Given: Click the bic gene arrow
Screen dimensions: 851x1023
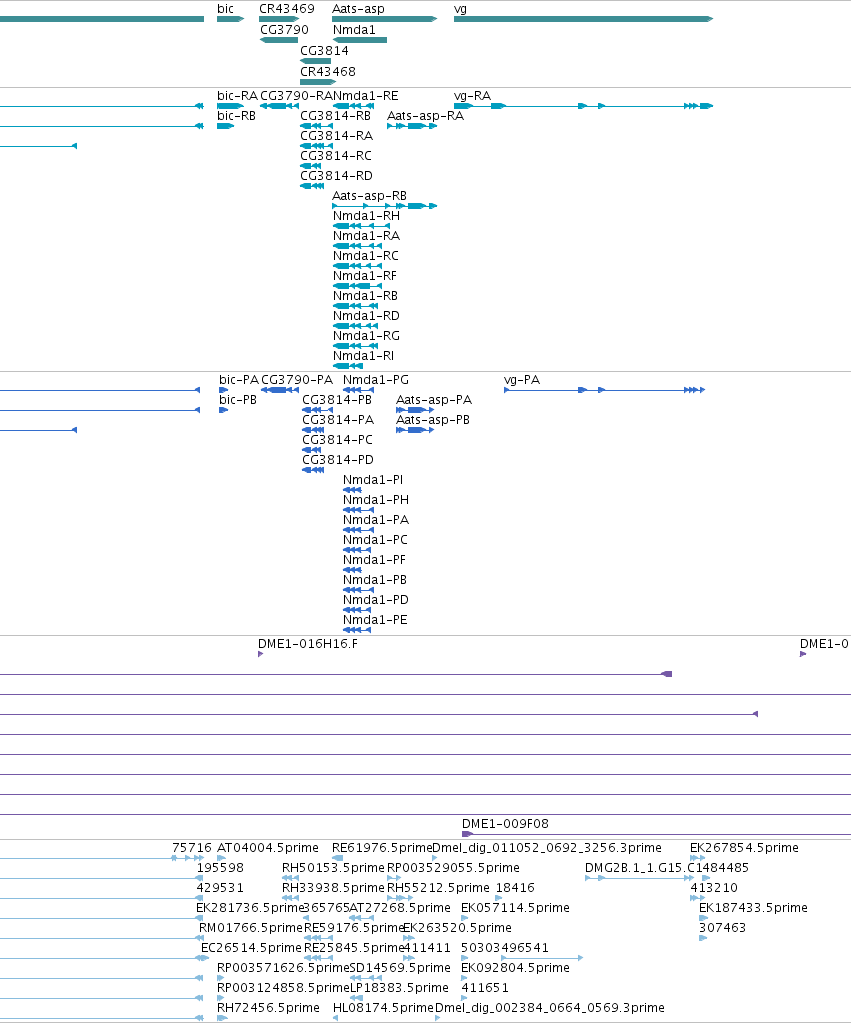Looking at the screenshot, I should pyautogui.click(x=230, y=19).
